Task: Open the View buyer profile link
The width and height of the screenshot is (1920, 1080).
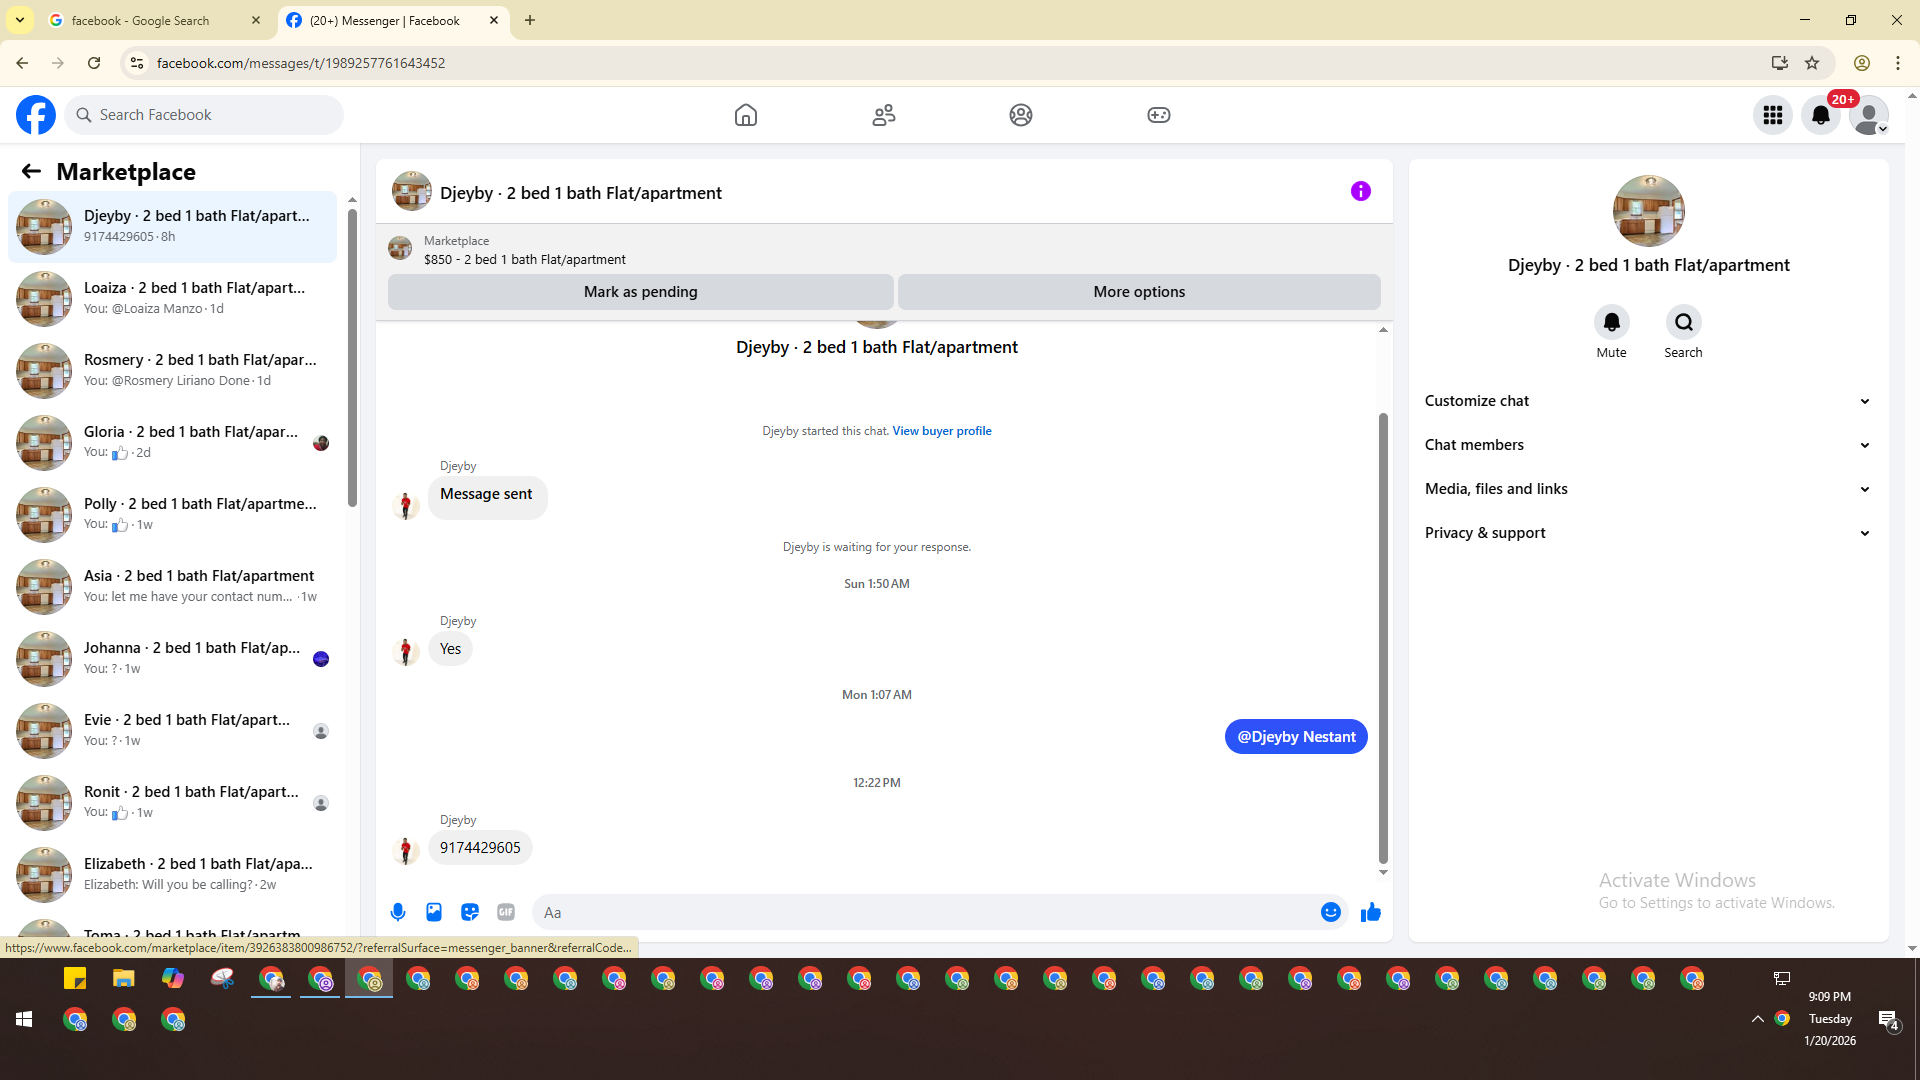Action: click(942, 431)
